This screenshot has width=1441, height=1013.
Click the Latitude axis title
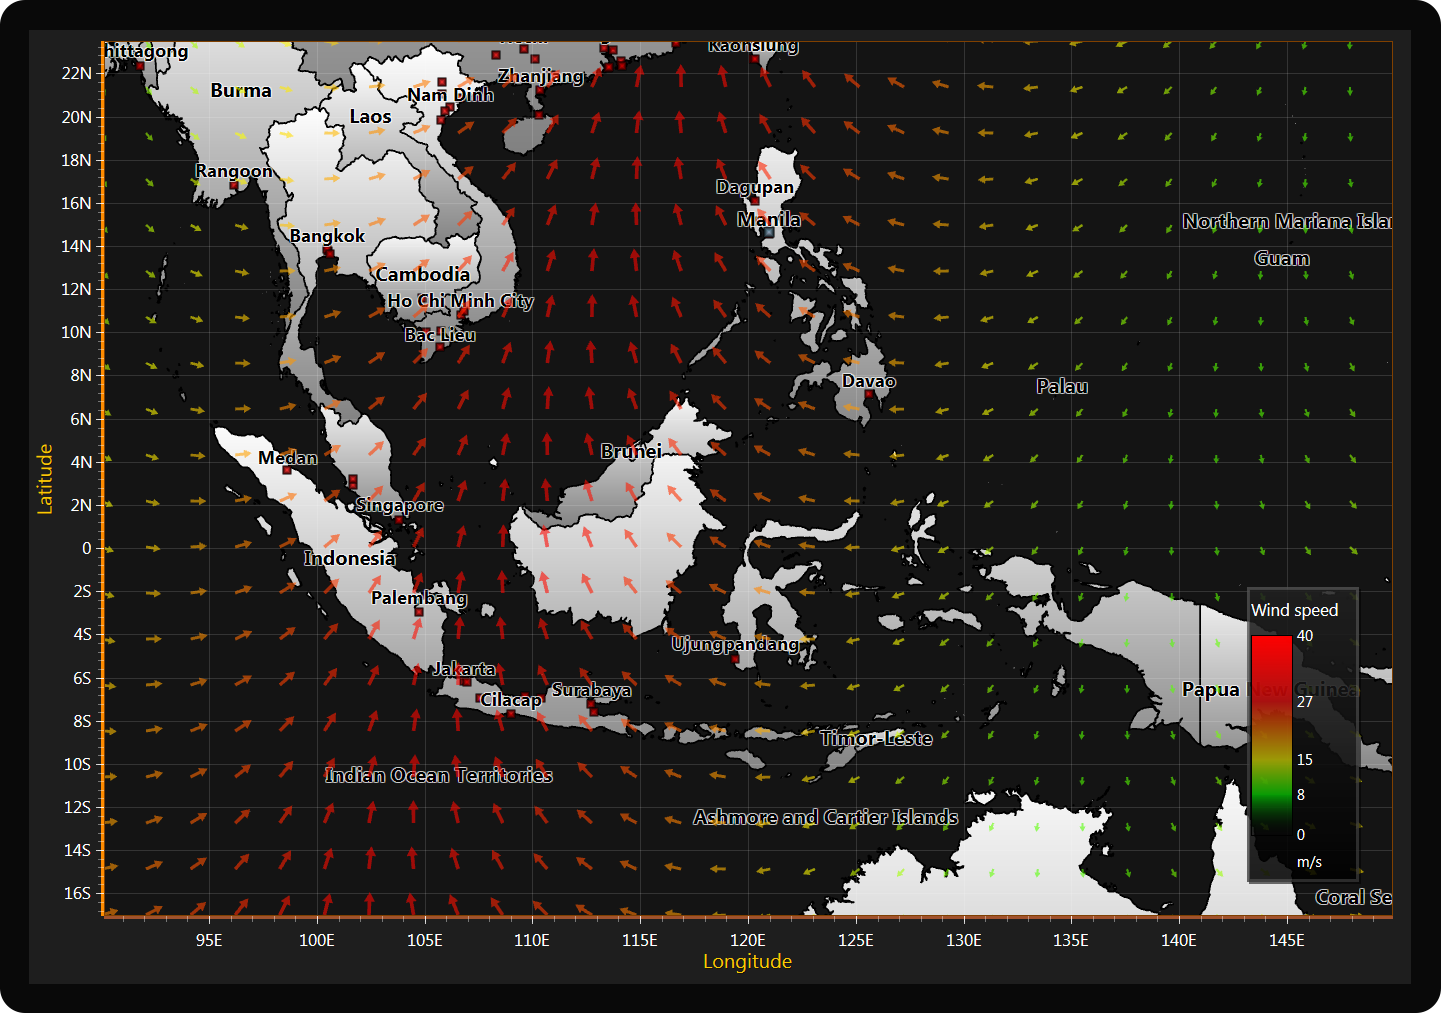click(x=45, y=479)
